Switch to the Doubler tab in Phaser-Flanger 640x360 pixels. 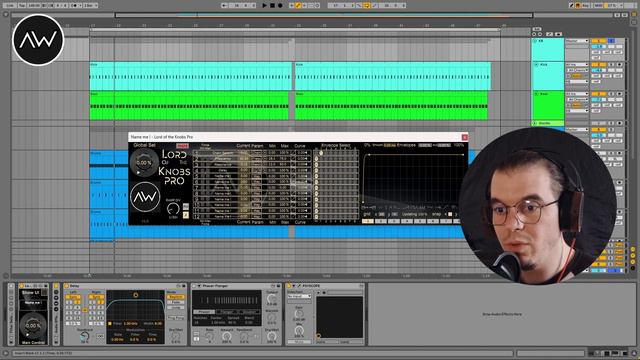pyautogui.click(x=249, y=312)
